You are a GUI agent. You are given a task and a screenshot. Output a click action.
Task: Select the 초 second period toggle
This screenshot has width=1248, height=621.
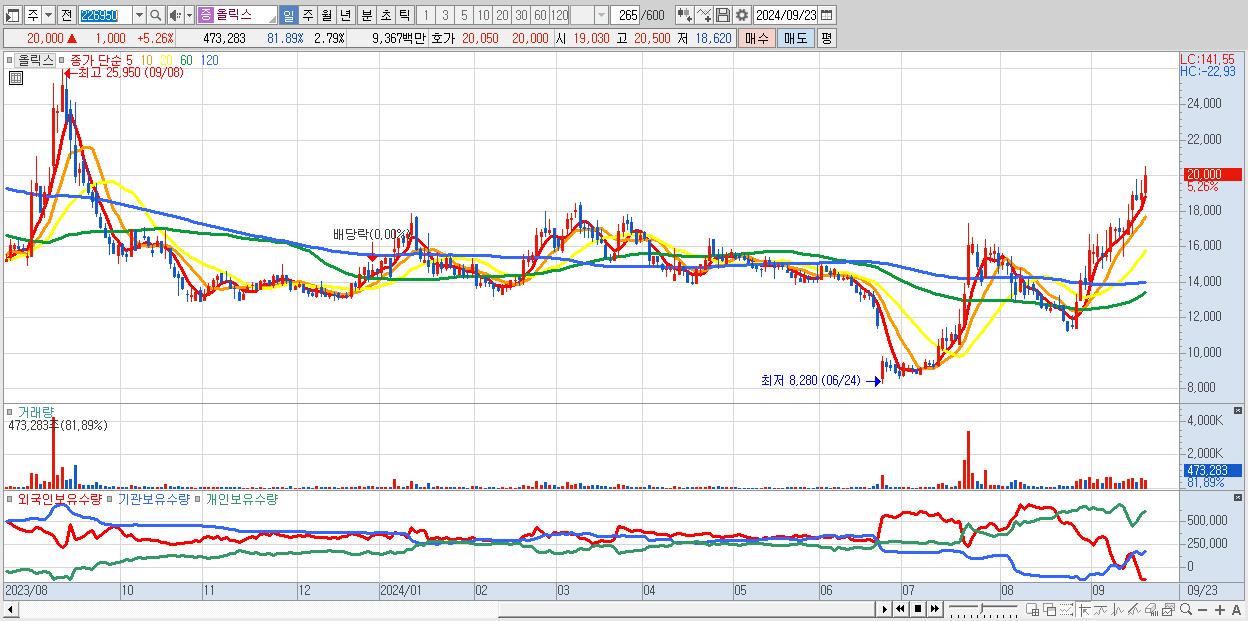click(385, 15)
